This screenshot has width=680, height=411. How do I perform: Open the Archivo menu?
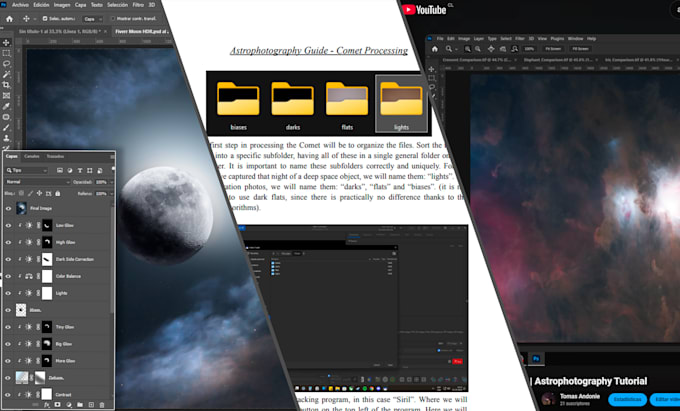(x=20, y=5)
